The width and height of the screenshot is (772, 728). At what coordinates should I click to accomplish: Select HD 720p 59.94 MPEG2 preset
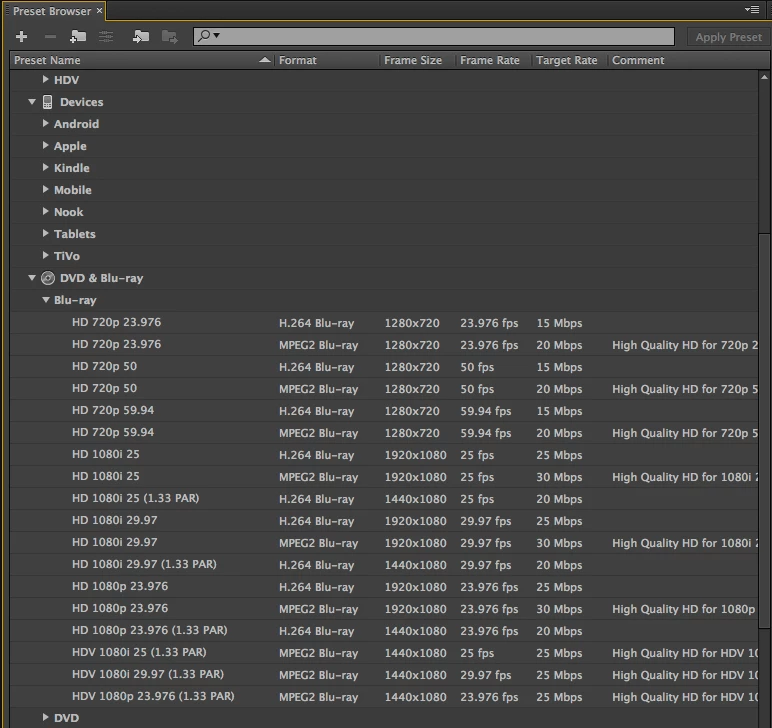click(384, 433)
